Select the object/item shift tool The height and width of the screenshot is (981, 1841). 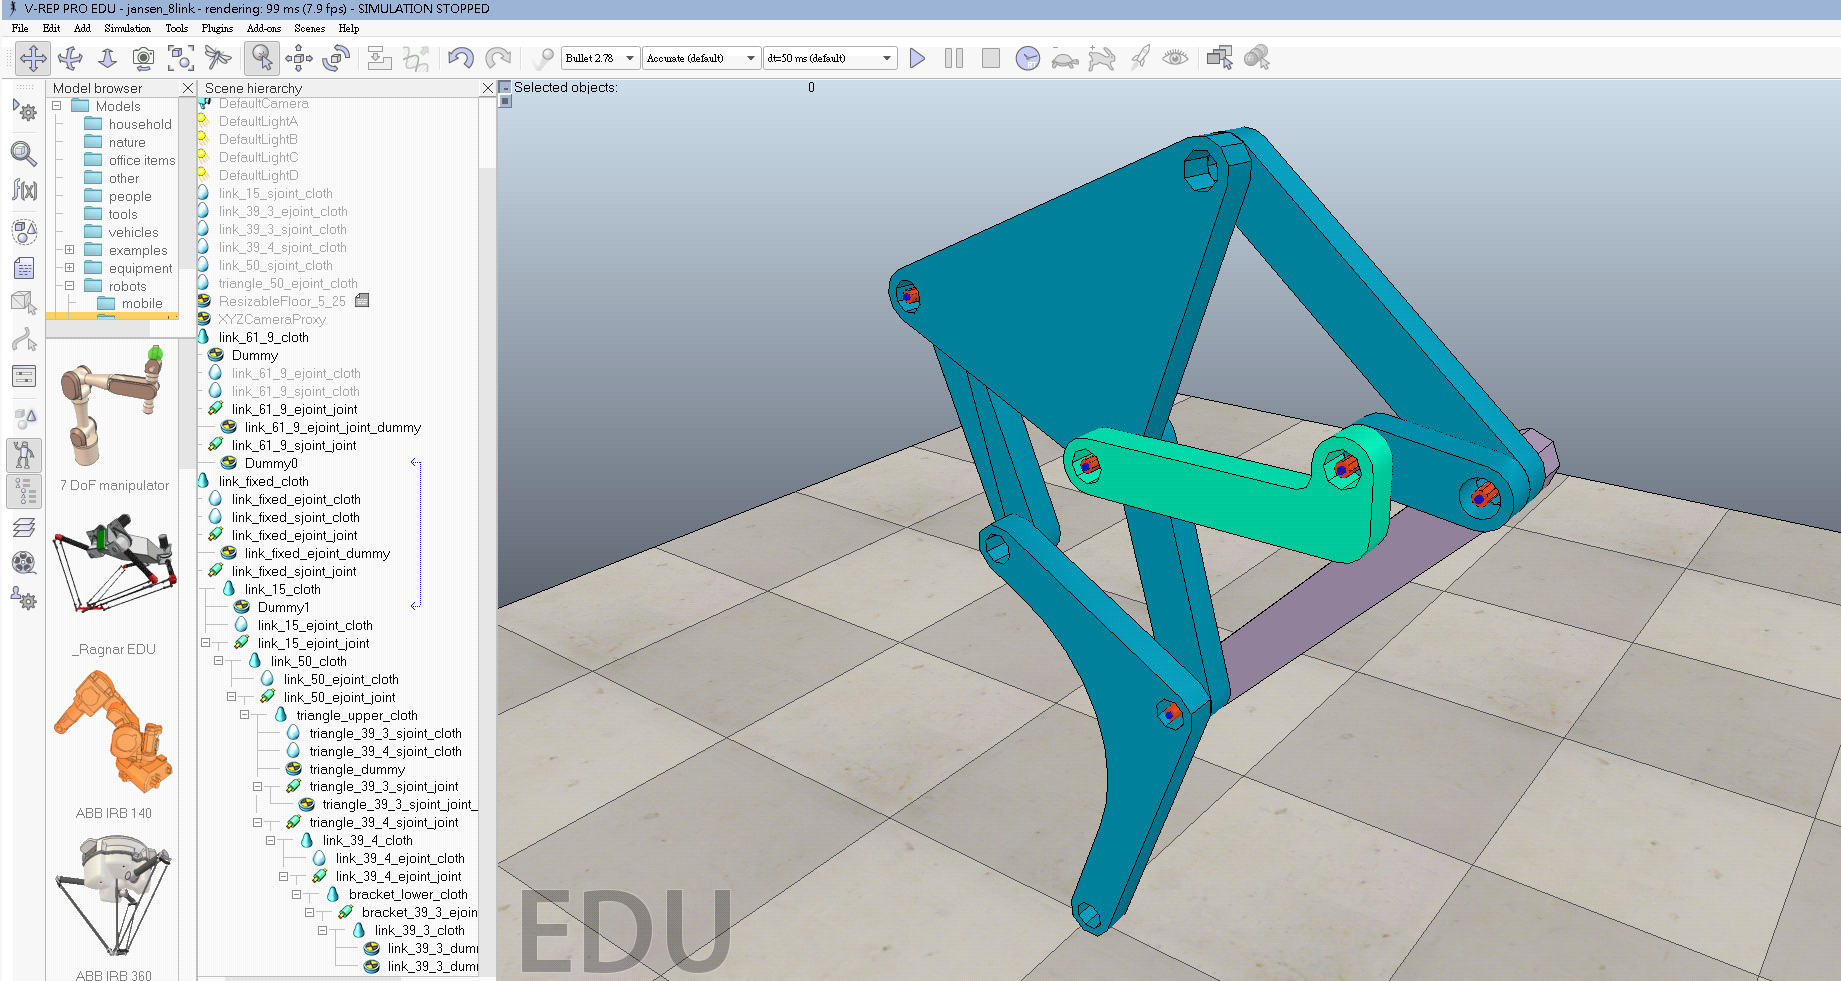click(299, 58)
